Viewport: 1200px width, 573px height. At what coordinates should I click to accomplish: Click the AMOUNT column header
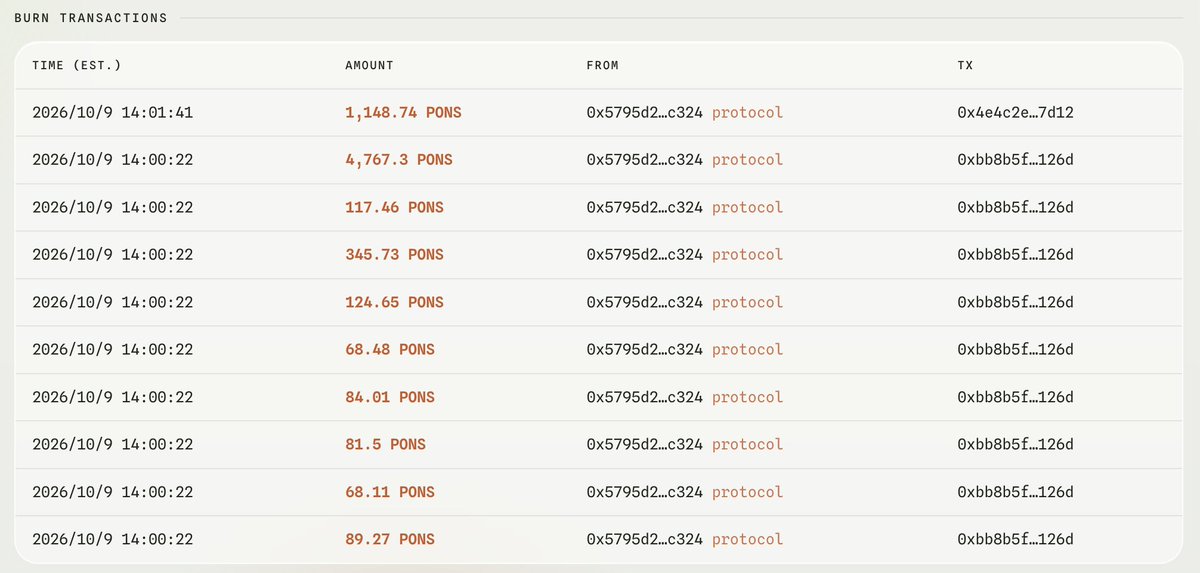click(369, 65)
